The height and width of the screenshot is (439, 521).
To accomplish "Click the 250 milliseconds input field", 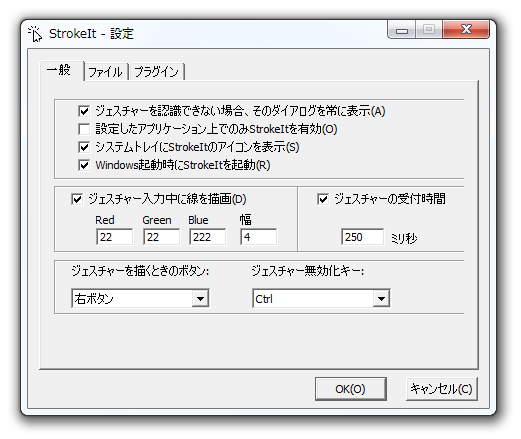I will pos(362,237).
